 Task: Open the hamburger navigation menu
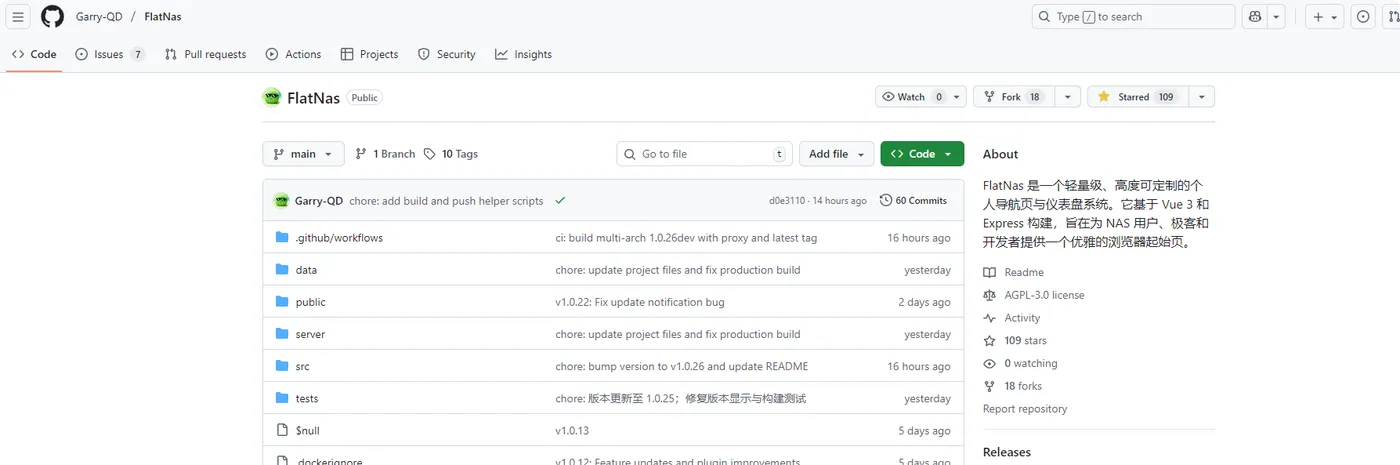pos(18,17)
